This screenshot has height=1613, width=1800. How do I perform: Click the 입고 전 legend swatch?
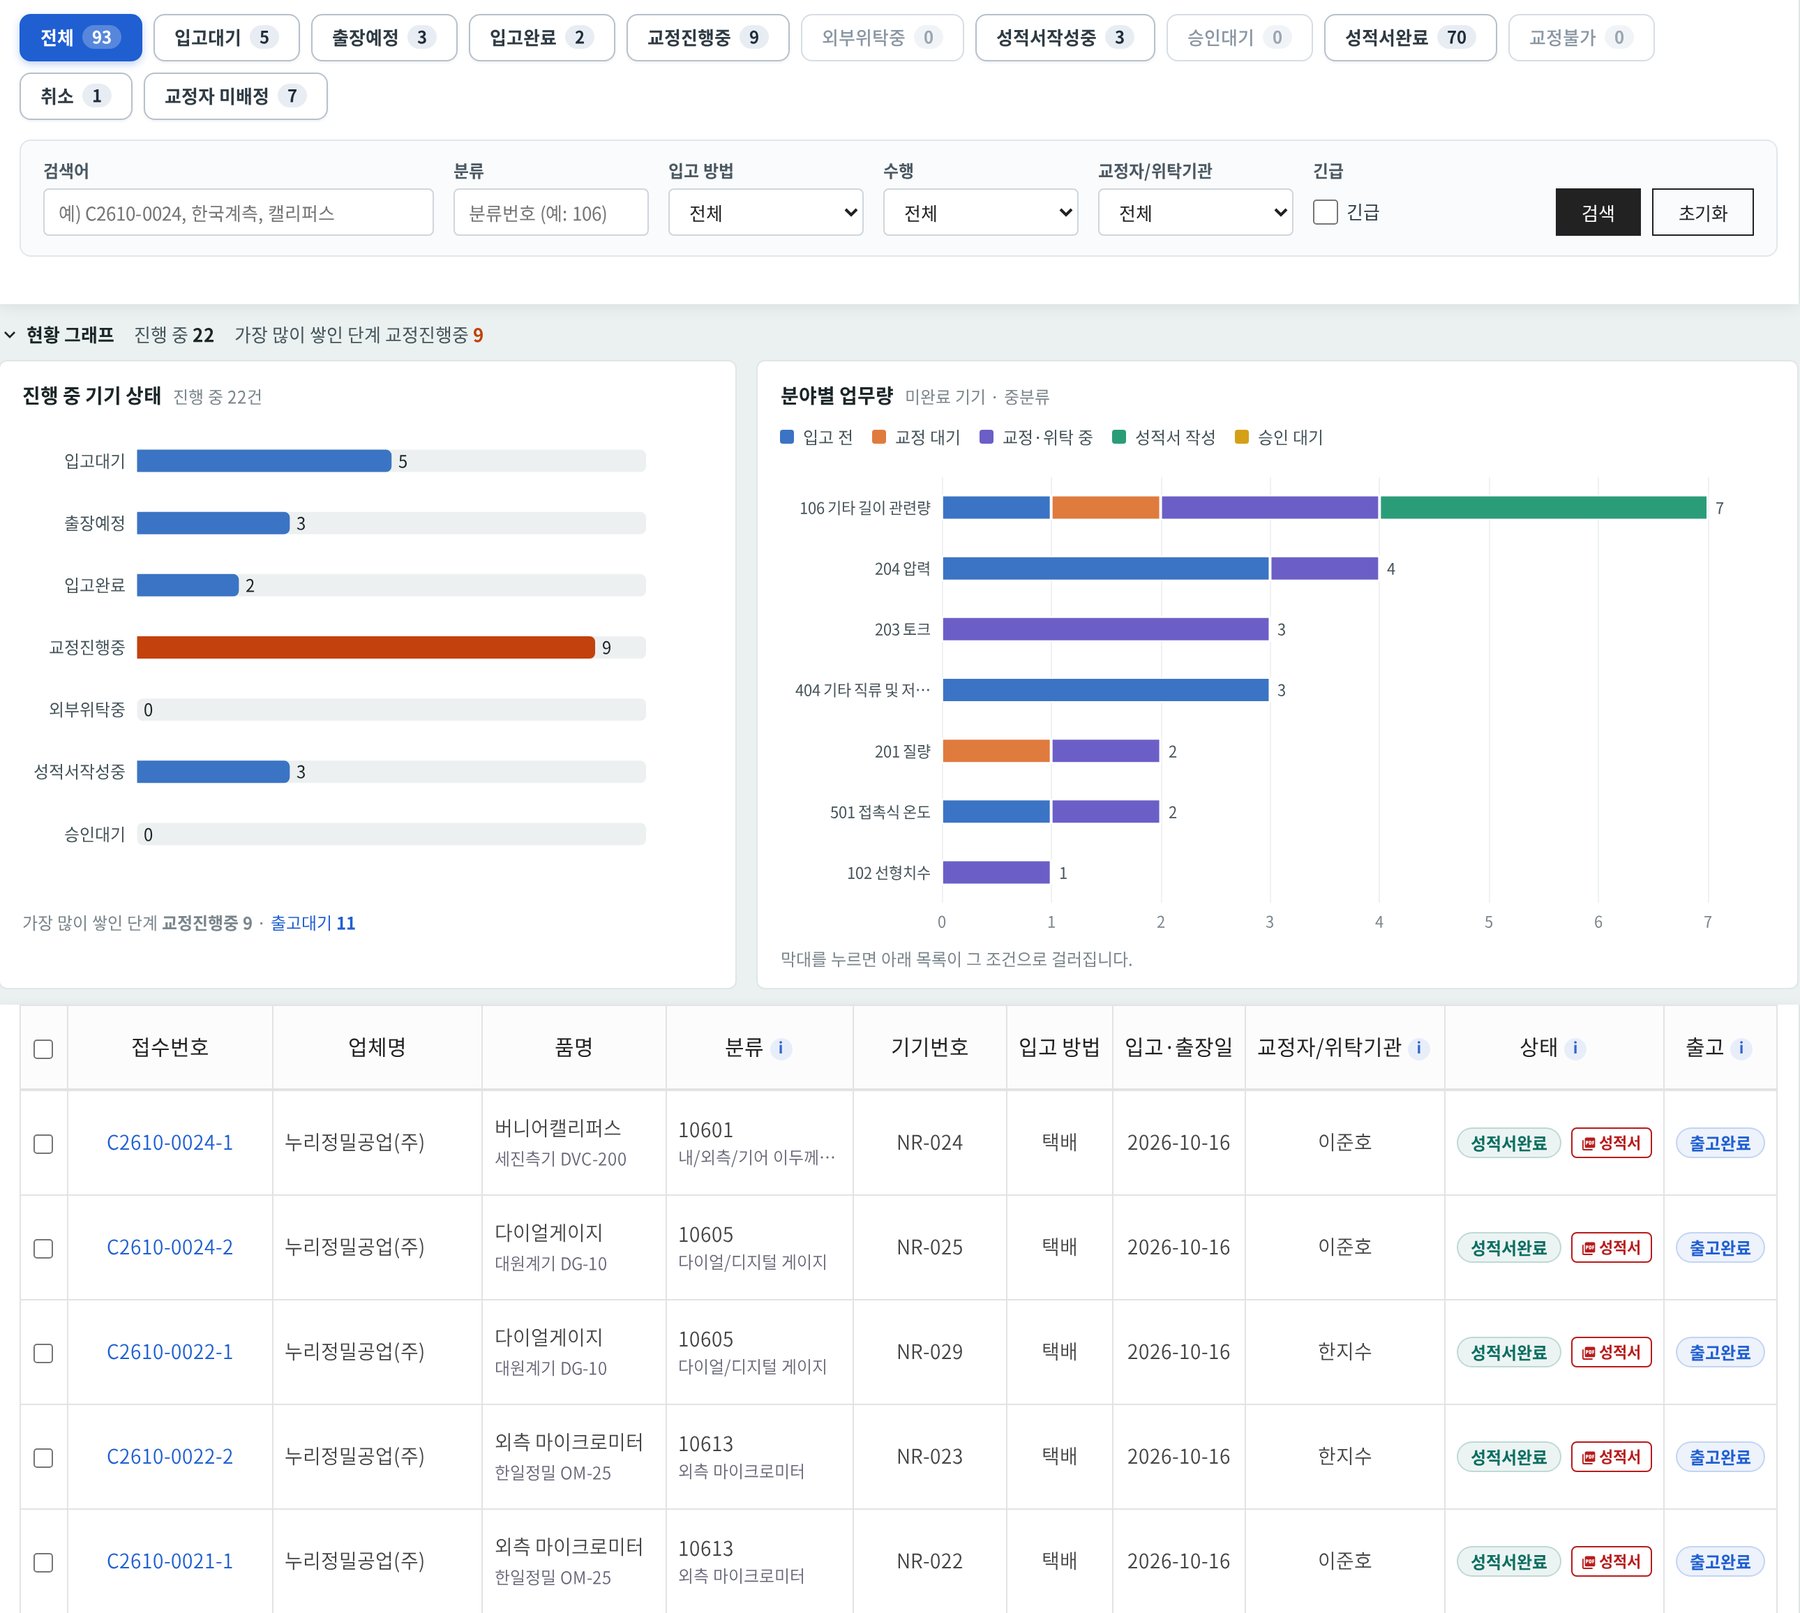tap(787, 437)
